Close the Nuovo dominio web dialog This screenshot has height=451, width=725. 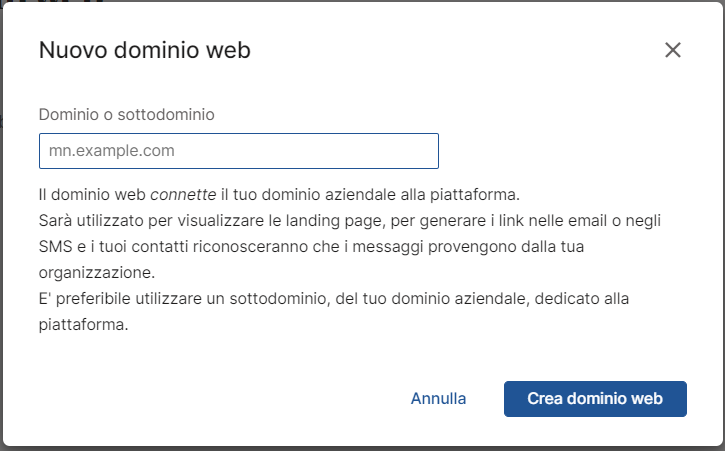[x=673, y=50]
